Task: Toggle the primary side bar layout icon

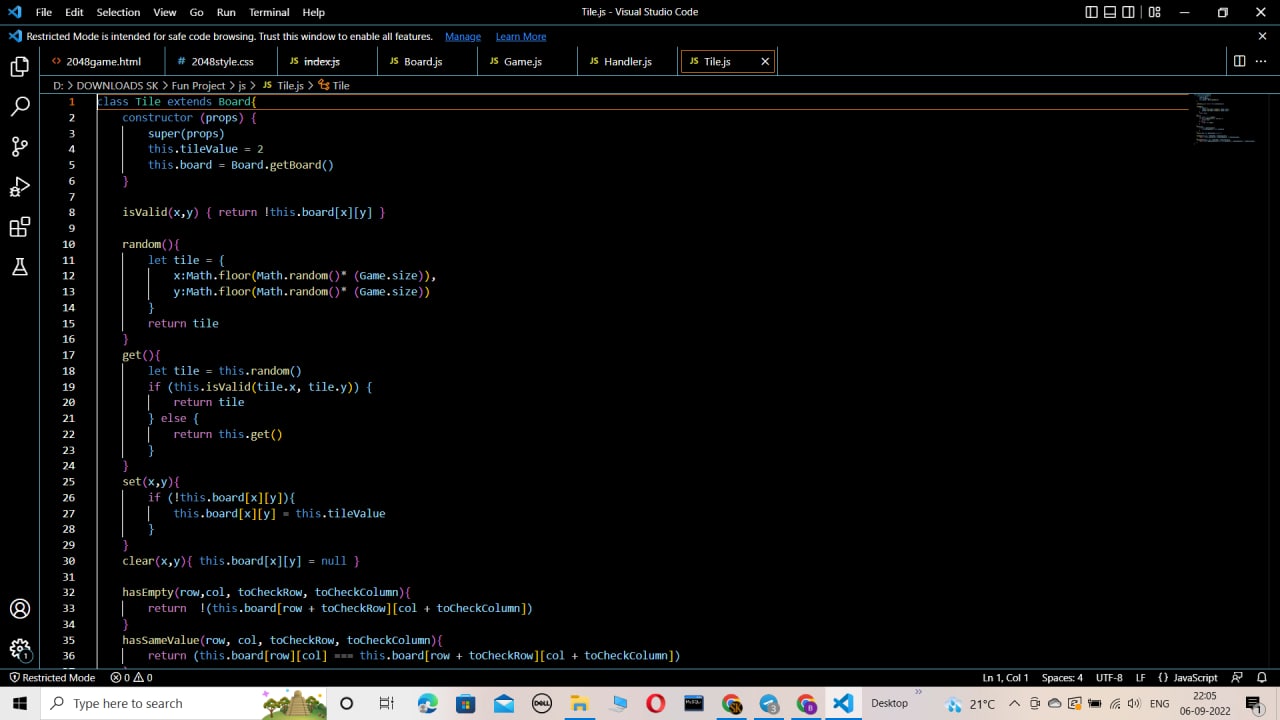Action: (1091, 12)
